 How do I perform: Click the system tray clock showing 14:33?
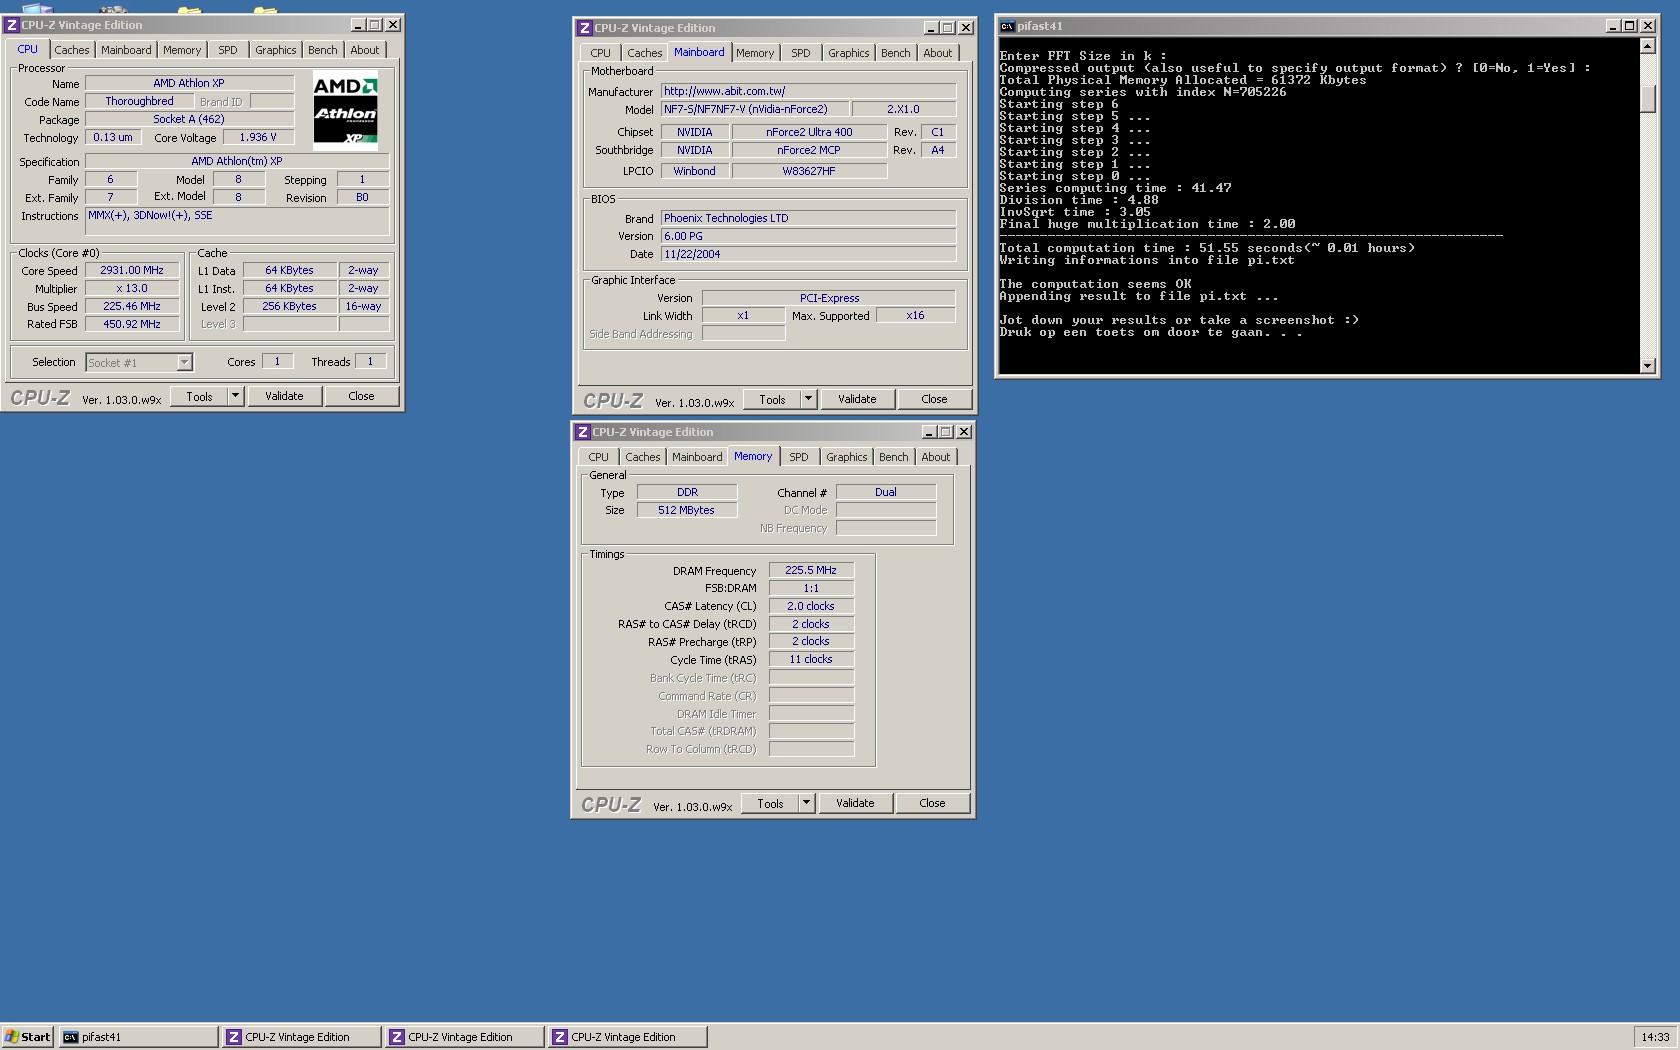click(1655, 1037)
